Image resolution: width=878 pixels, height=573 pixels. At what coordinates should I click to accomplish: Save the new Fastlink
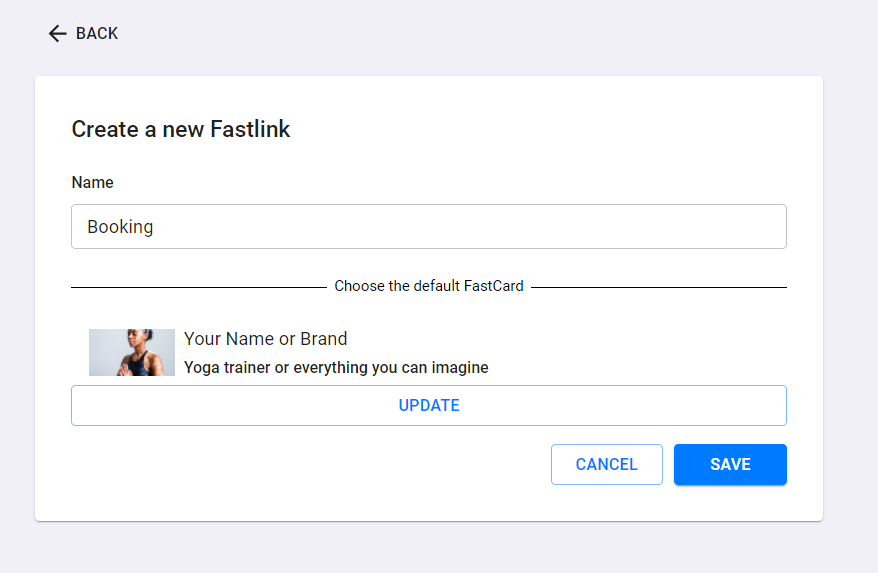pos(730,464)
